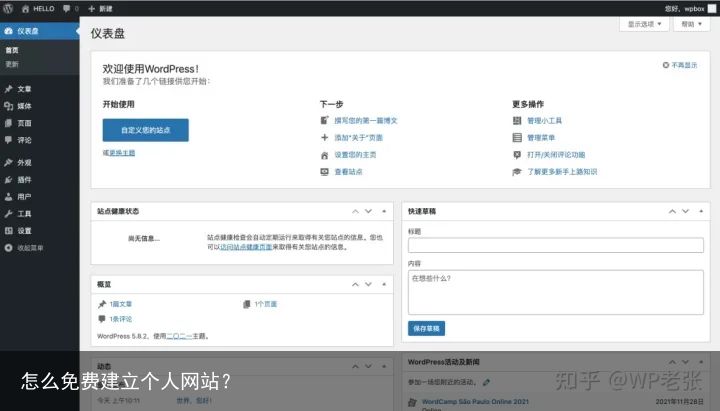Viewport: 720px width, 411px height.
Task: Click the WordPress logo in admin bar
Action: [8, 8]
